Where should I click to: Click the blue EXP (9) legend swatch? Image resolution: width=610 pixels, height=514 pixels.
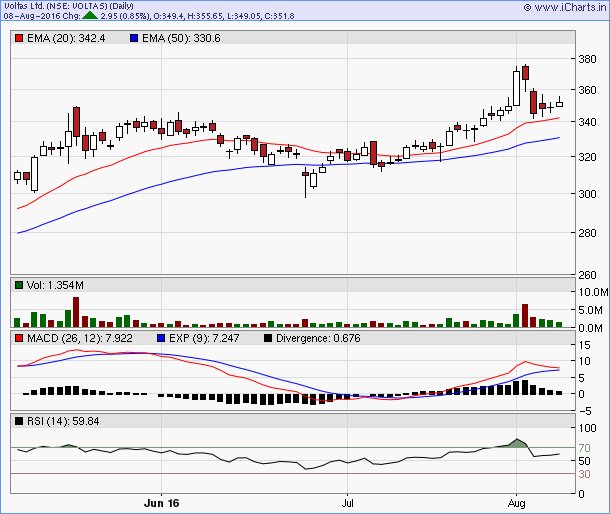coord(161,338)
